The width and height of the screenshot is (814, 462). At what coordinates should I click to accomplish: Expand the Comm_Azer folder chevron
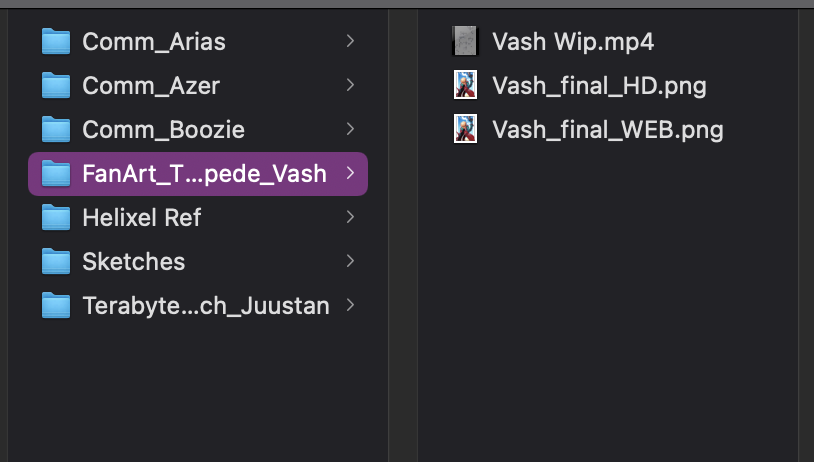click(350, 85)
